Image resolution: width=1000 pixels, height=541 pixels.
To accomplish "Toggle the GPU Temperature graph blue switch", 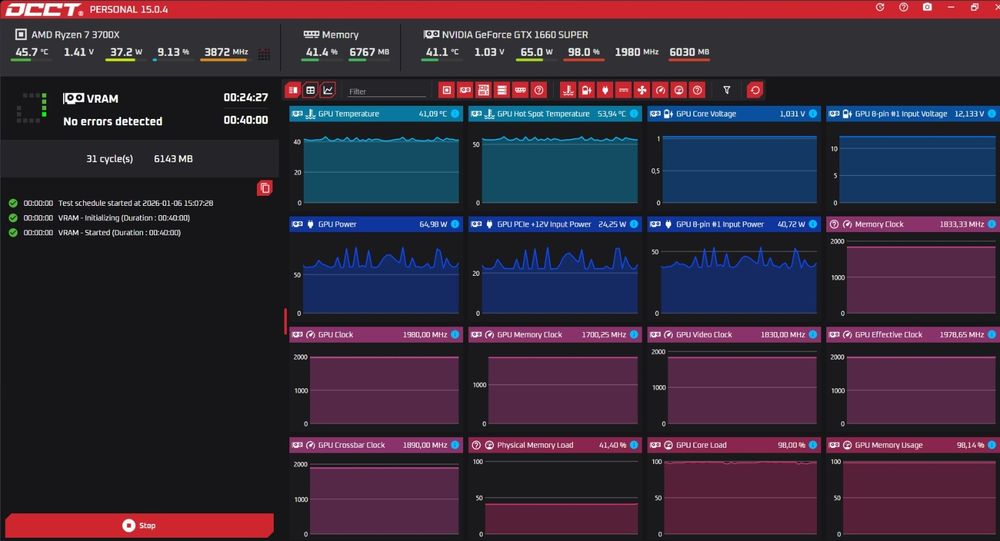I will tap(455, 114).
